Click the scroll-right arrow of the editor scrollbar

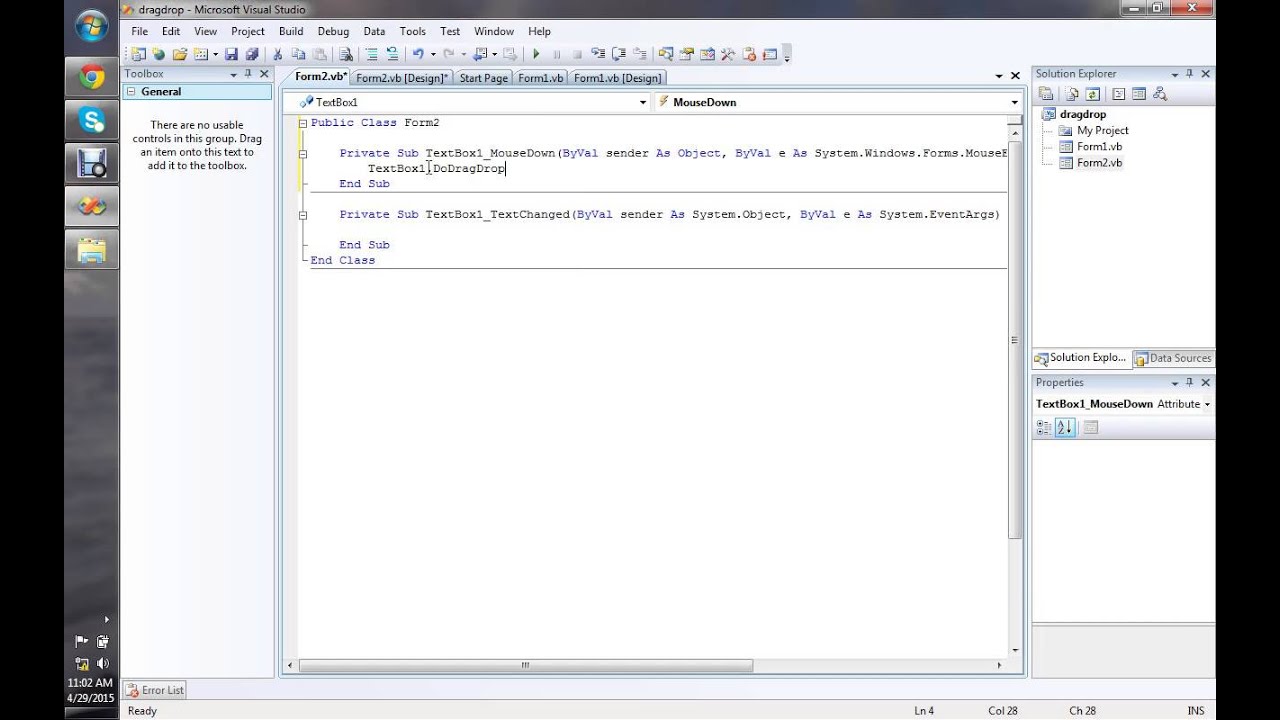click(x=998, y=665)
